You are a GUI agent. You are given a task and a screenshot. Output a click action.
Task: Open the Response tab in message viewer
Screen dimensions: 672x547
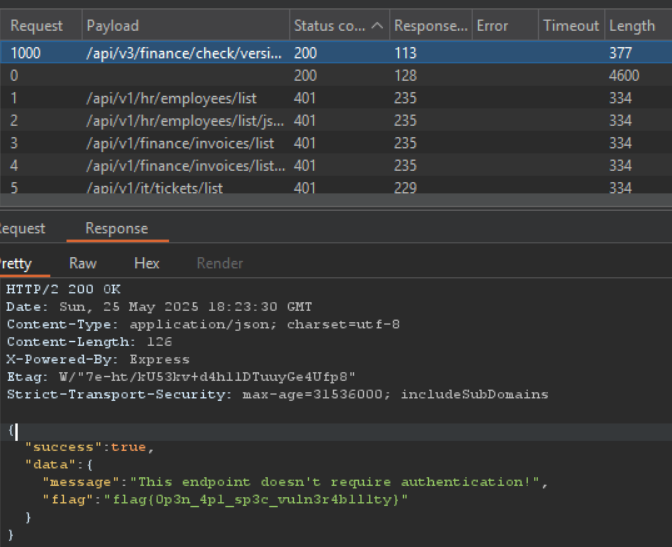click(x=117, y=228)
